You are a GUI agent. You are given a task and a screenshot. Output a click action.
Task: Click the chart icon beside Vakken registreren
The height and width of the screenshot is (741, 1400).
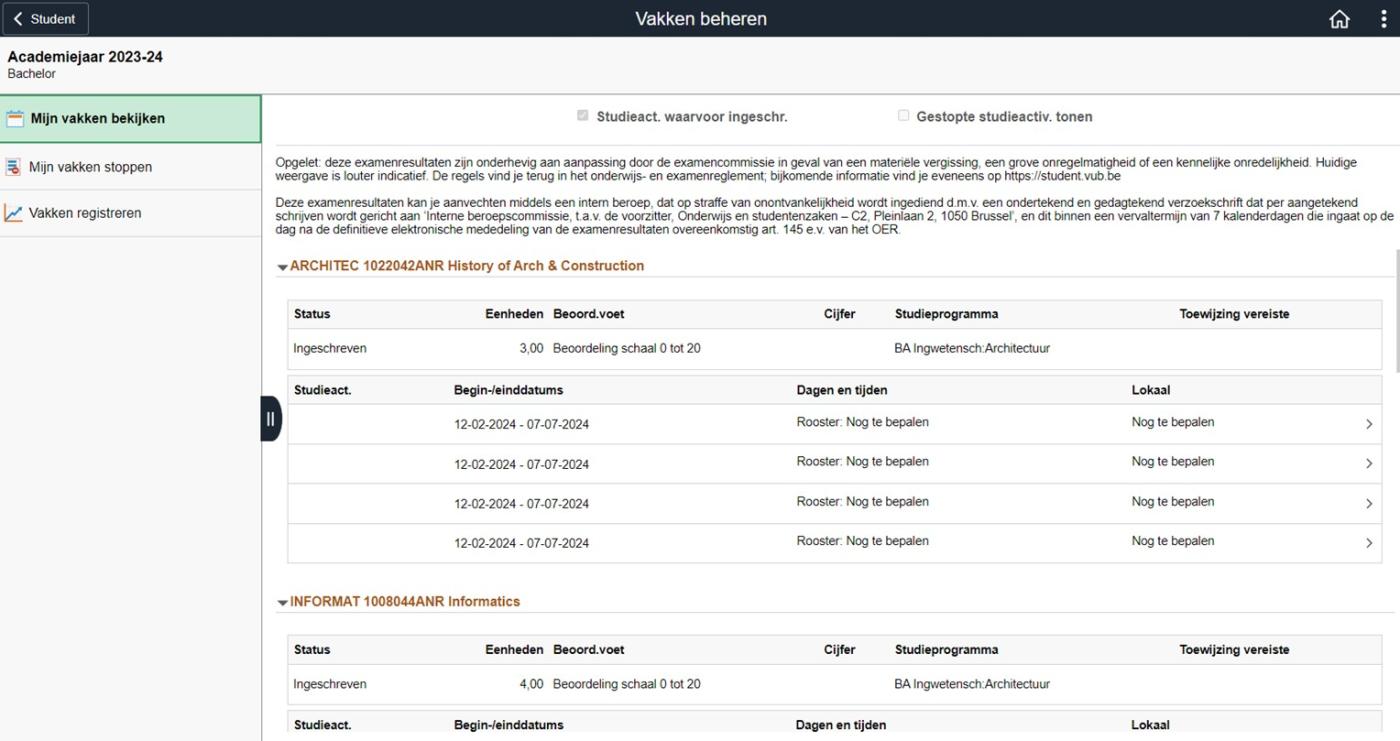(13, 213)
